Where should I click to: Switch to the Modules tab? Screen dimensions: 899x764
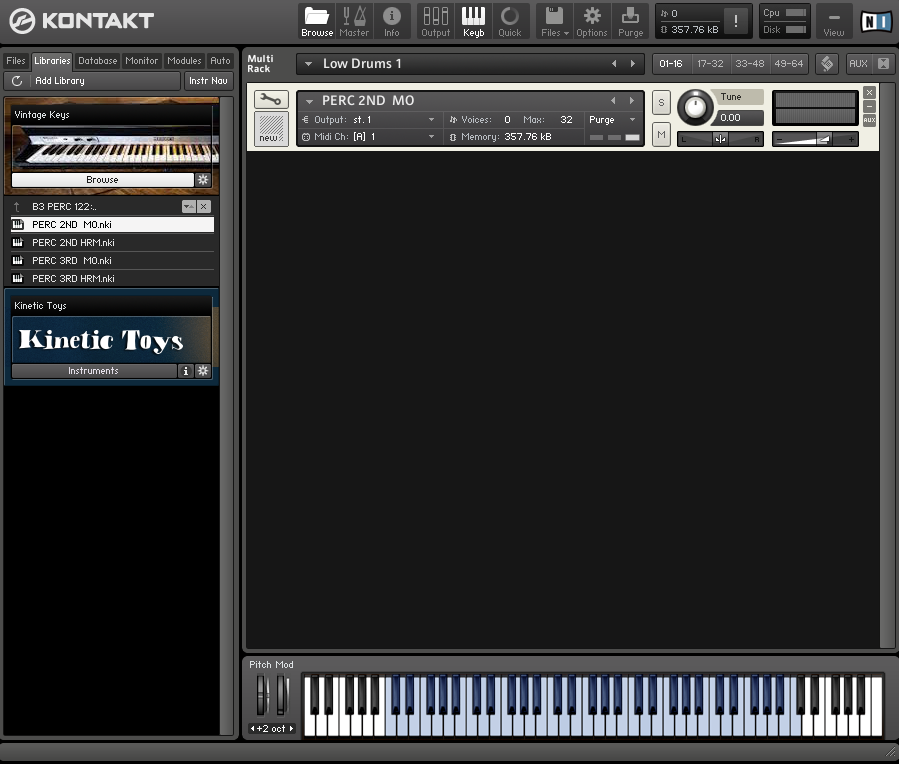click(x=184, y=61)
